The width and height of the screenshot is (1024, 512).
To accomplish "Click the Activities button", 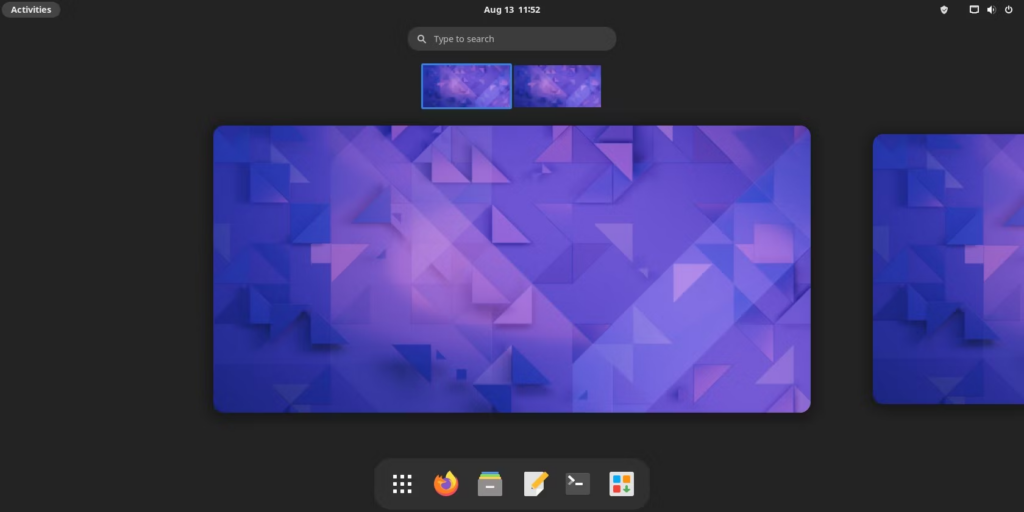I will [x=31, y=10].
